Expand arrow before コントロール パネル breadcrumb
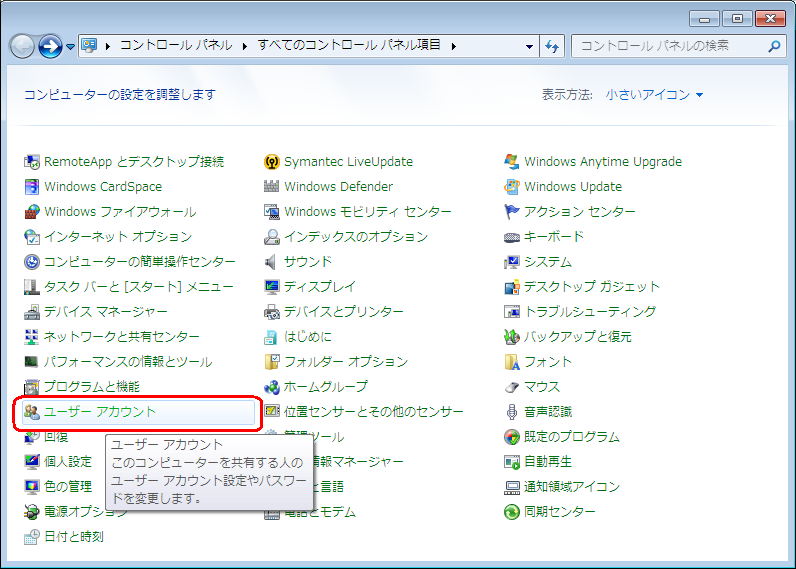The height and width of the screenshot is (569, 796). point(108,47)
